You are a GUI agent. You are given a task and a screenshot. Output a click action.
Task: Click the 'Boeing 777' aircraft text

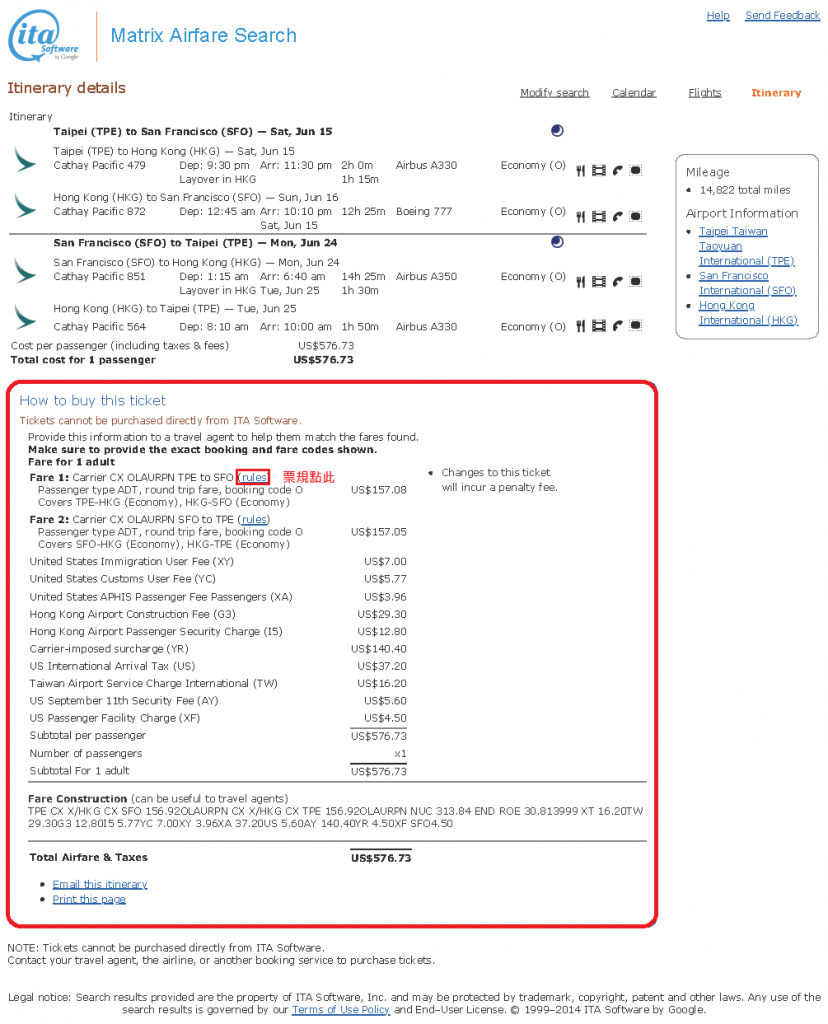coord(424,212)
